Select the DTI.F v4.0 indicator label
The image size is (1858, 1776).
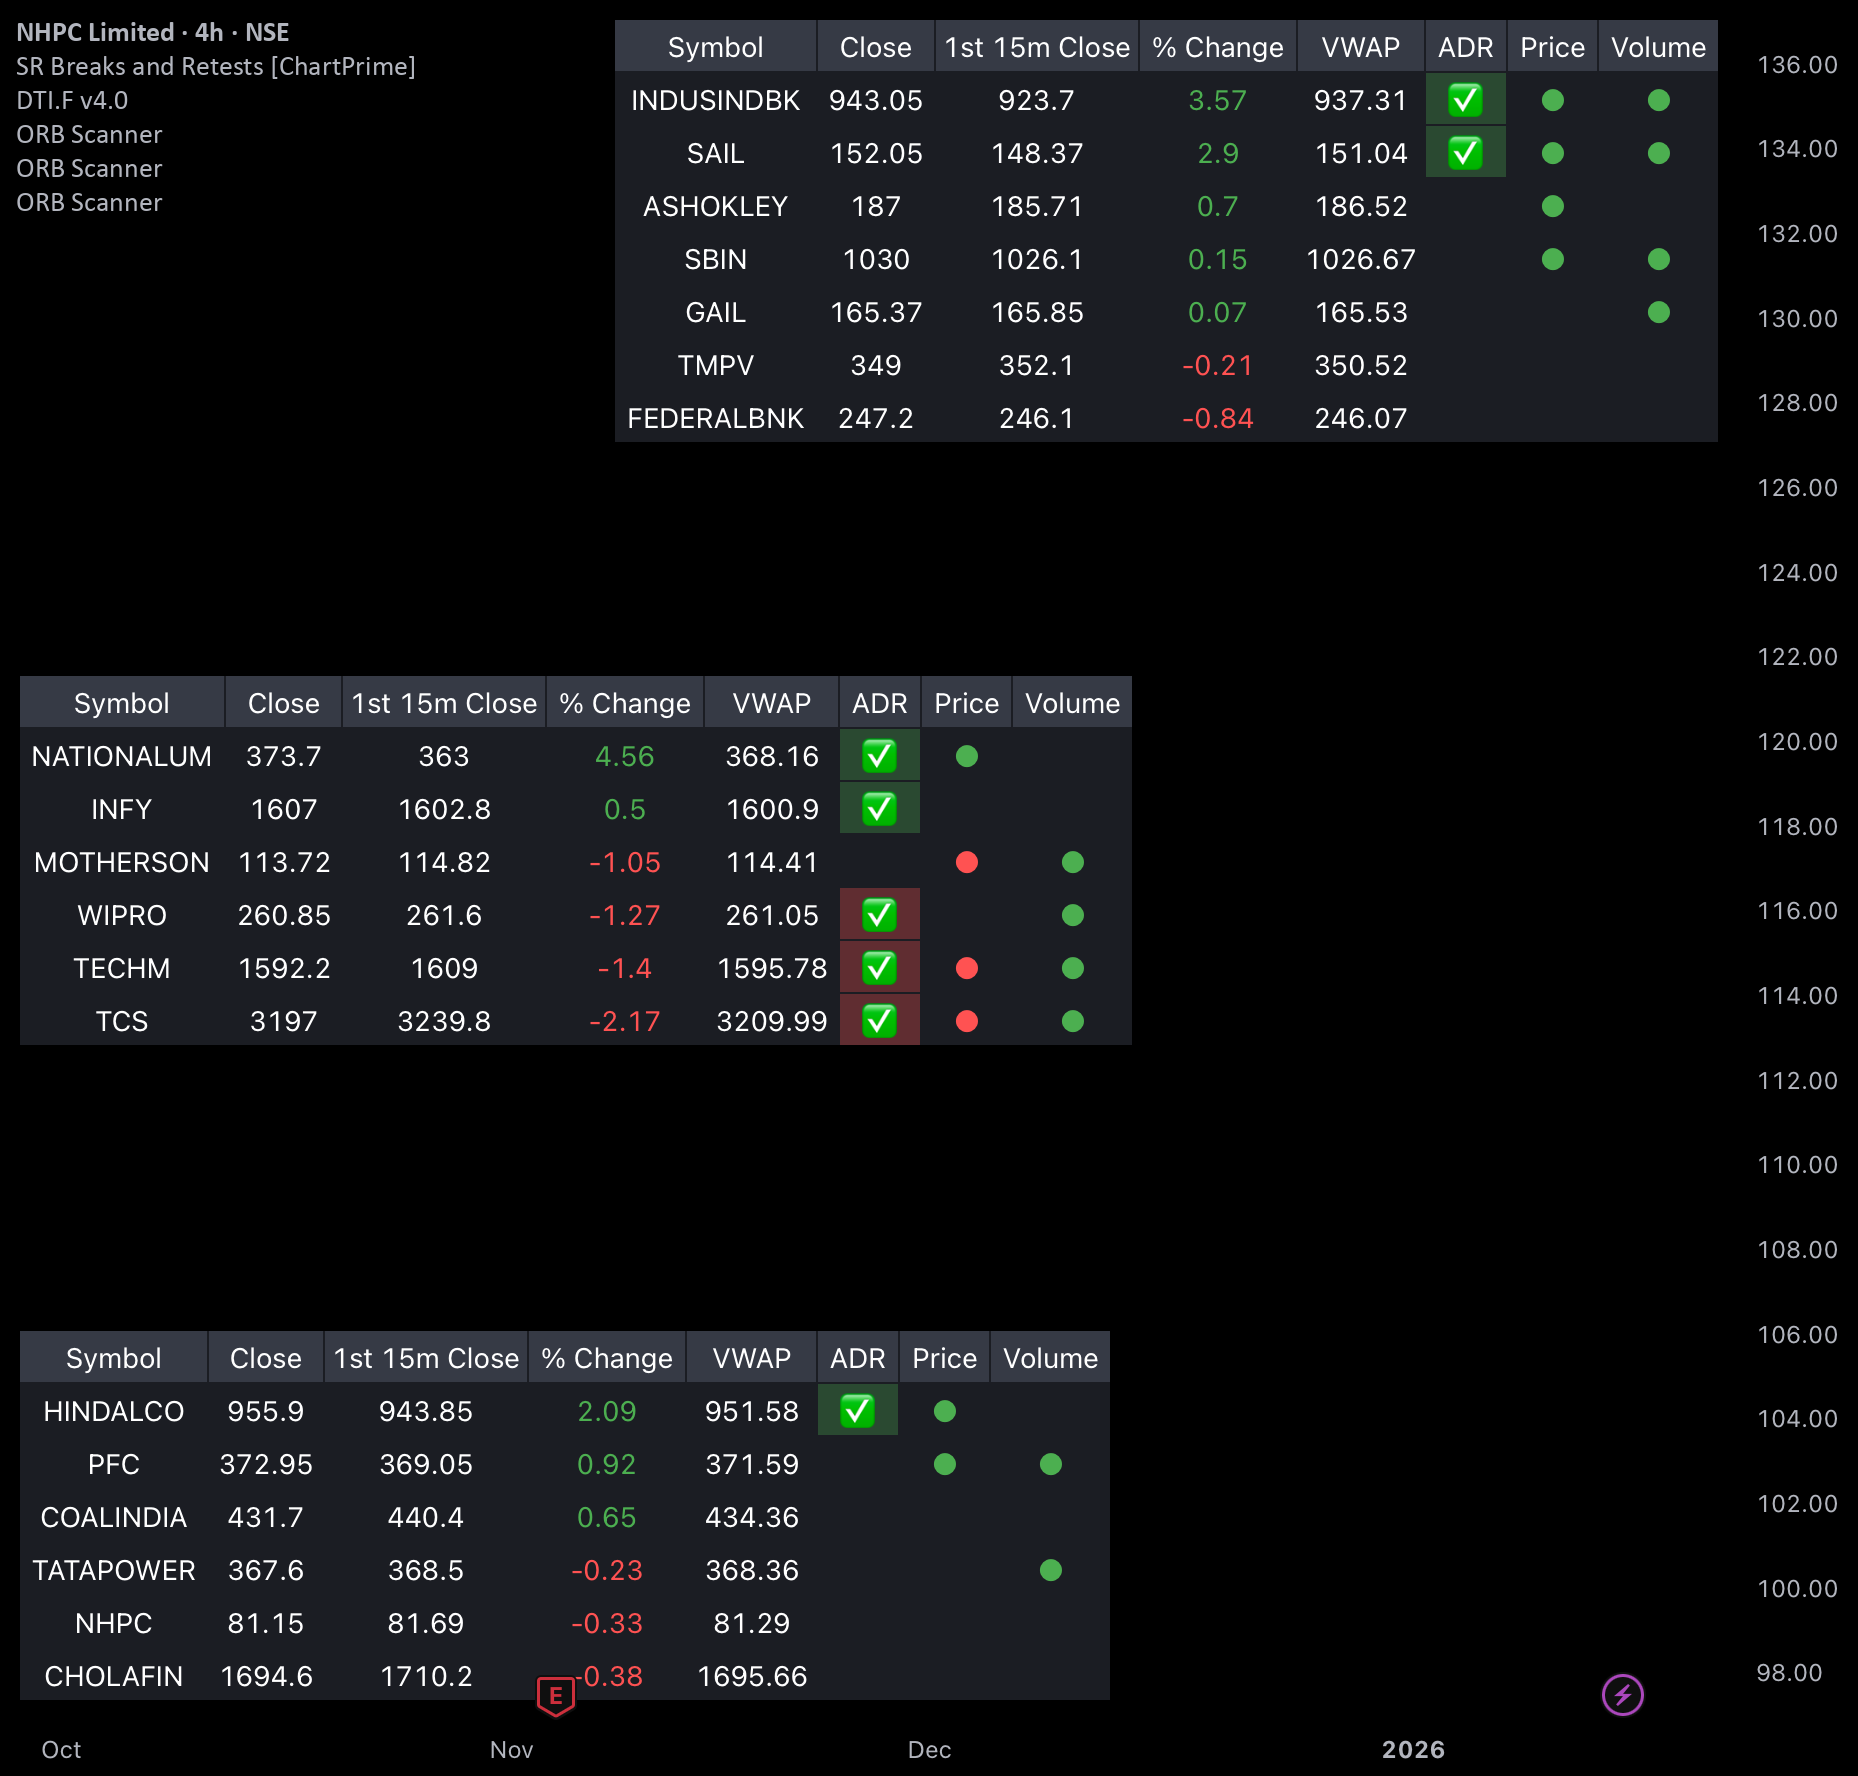point(72,100)
